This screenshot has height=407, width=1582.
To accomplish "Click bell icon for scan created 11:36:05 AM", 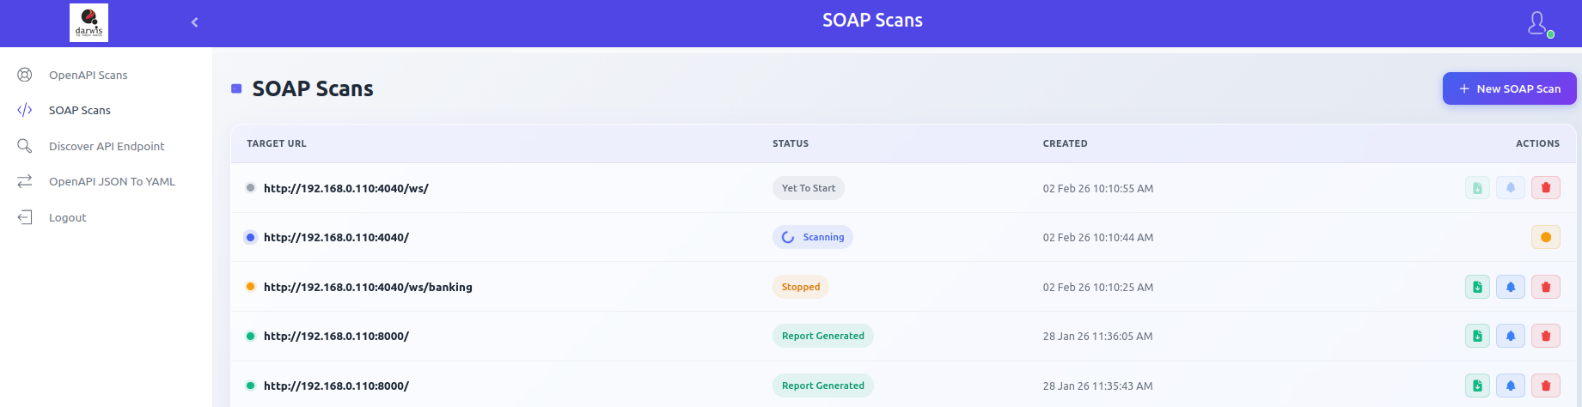I will tap(1511, 336).
